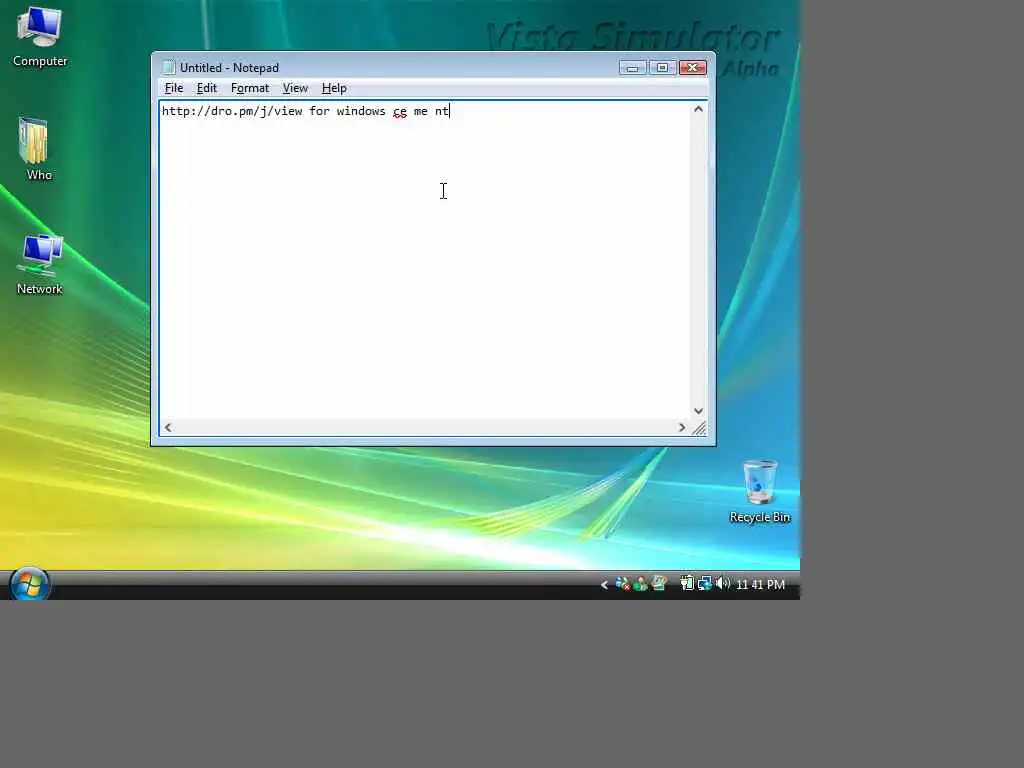
Task: Open the File menu in Notepad
Action: point(174,88)
